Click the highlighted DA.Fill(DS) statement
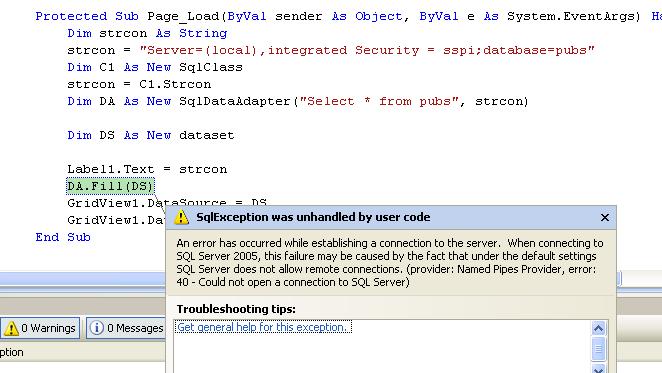Viewport: 662px width, 373px height. 110,186
